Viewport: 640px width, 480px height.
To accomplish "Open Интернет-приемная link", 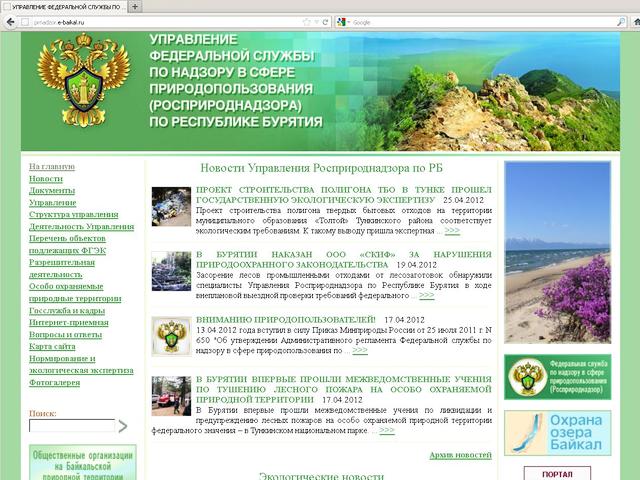I will (x=69, y=322).
